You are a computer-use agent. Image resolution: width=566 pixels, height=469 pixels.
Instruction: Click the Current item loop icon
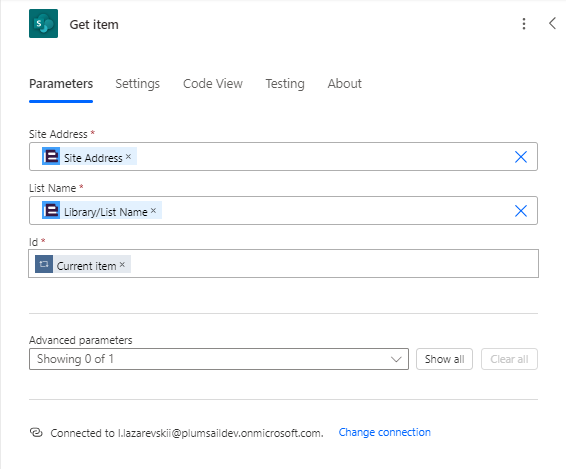click(x=44, y=264)
